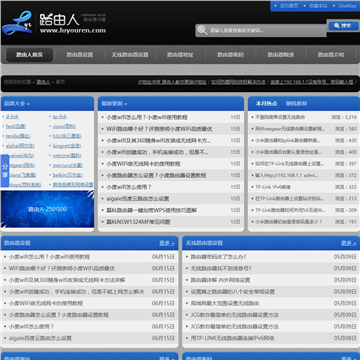
Task: Open netgear hot article with 582 views
Action: 290,129
